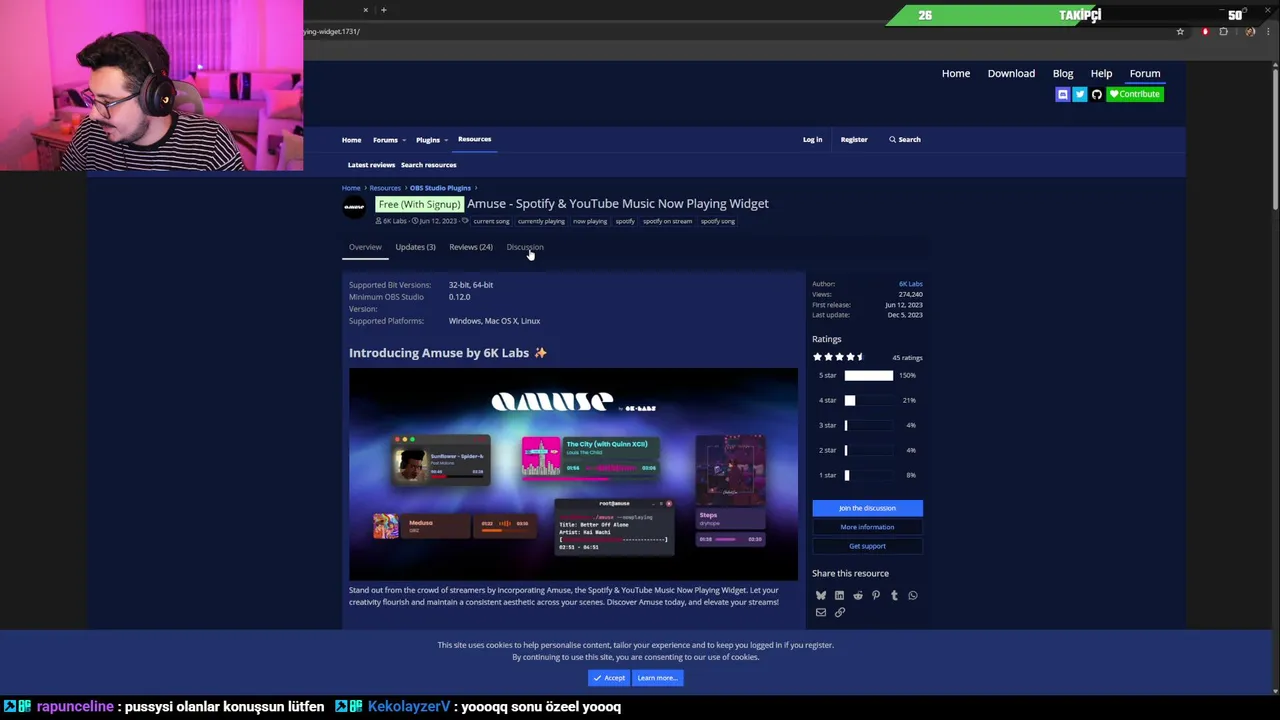This screenshot has height=720, width=1280.
Task: Click the 'spotify song' tag
Action: tap(718, 221)
